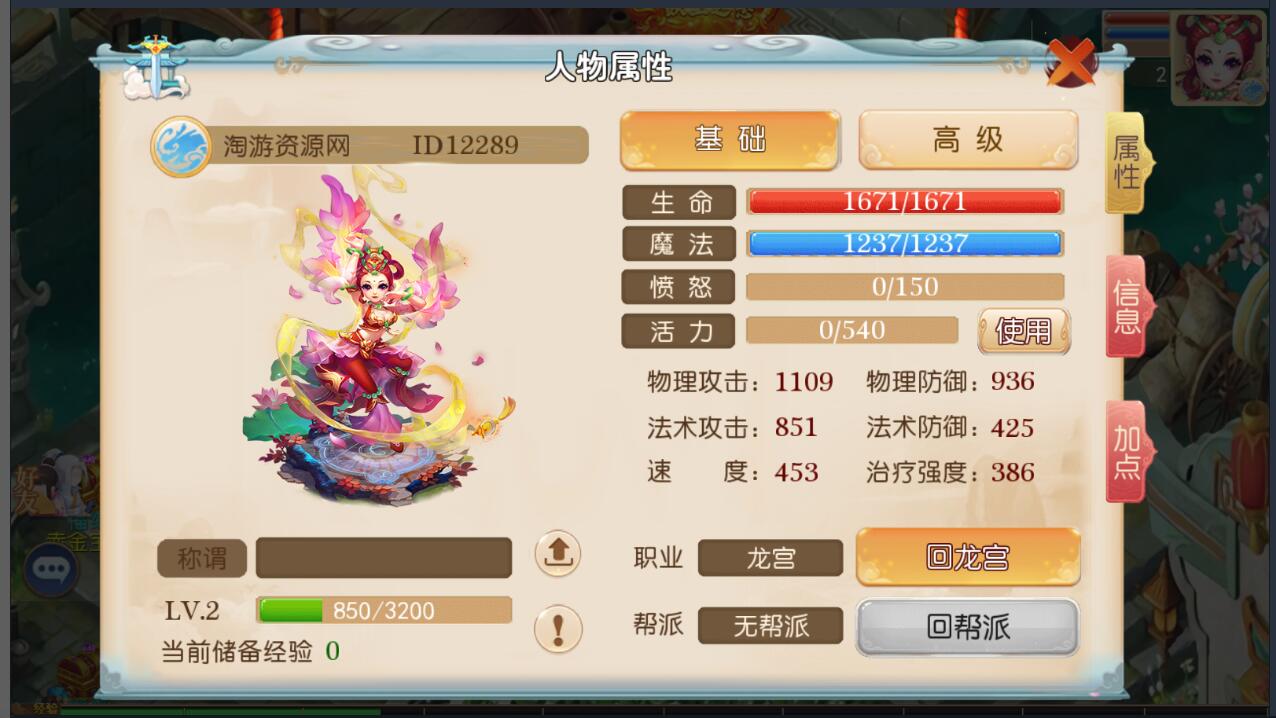Select the dancing character model
Viewport: 1276px width, 718px height.
coord(375,335)
